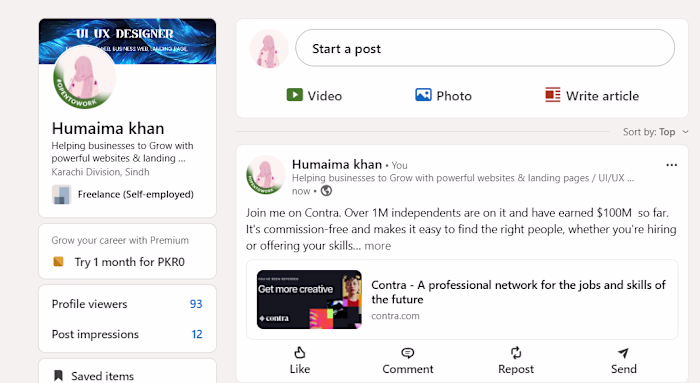This screenshot has height=383, width=700.
Task: Like the Contra post
Action: (x=300, y=361)
